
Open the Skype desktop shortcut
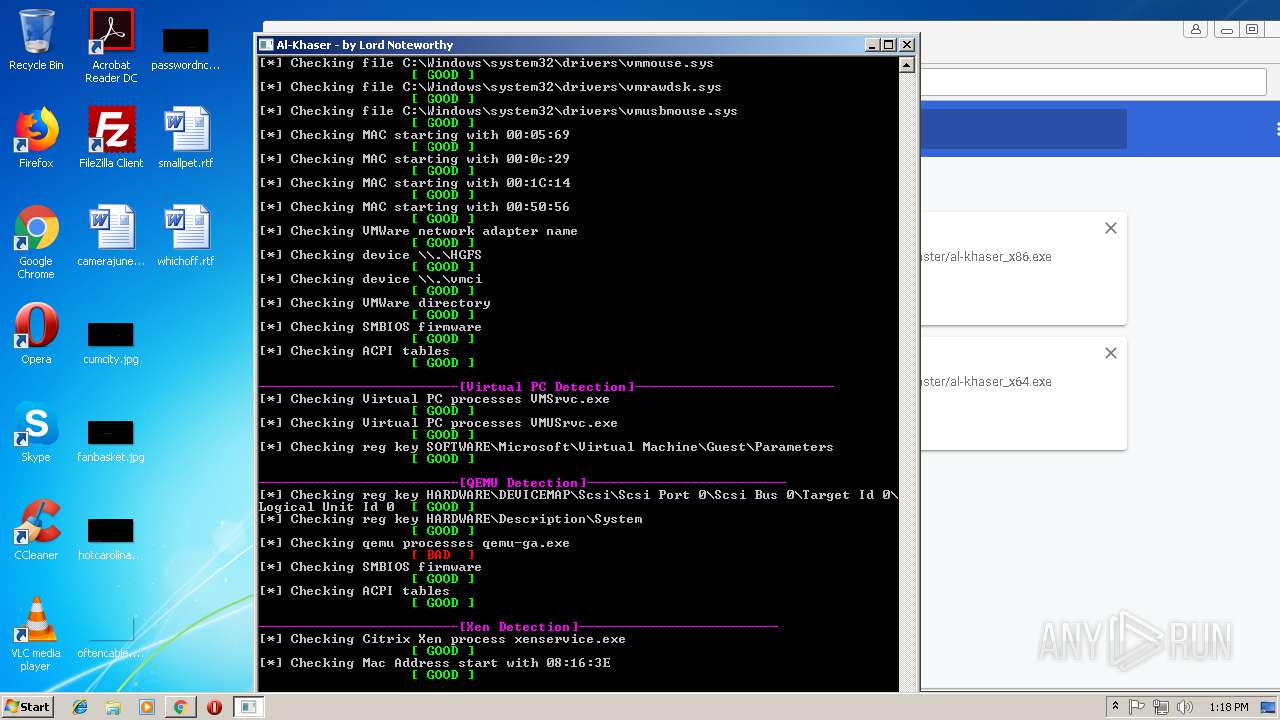[36, 432]
